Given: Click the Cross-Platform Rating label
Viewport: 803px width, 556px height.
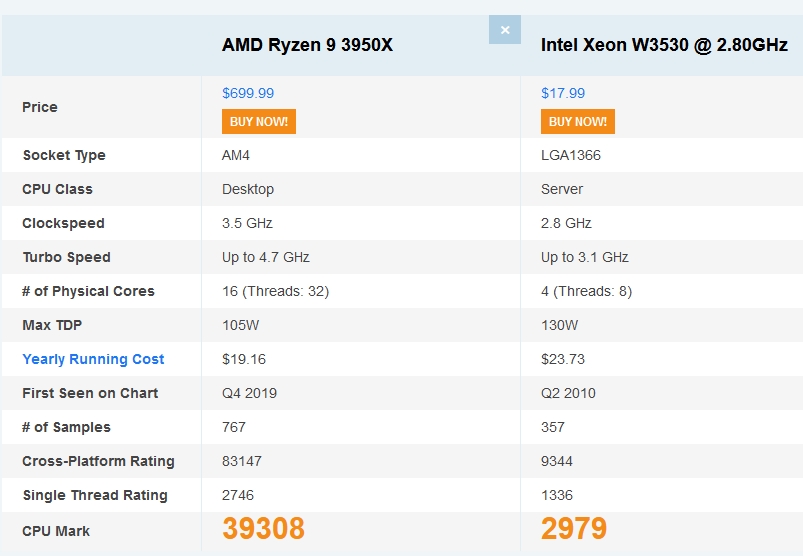Looking at the screenshot, I should point(98,461).
